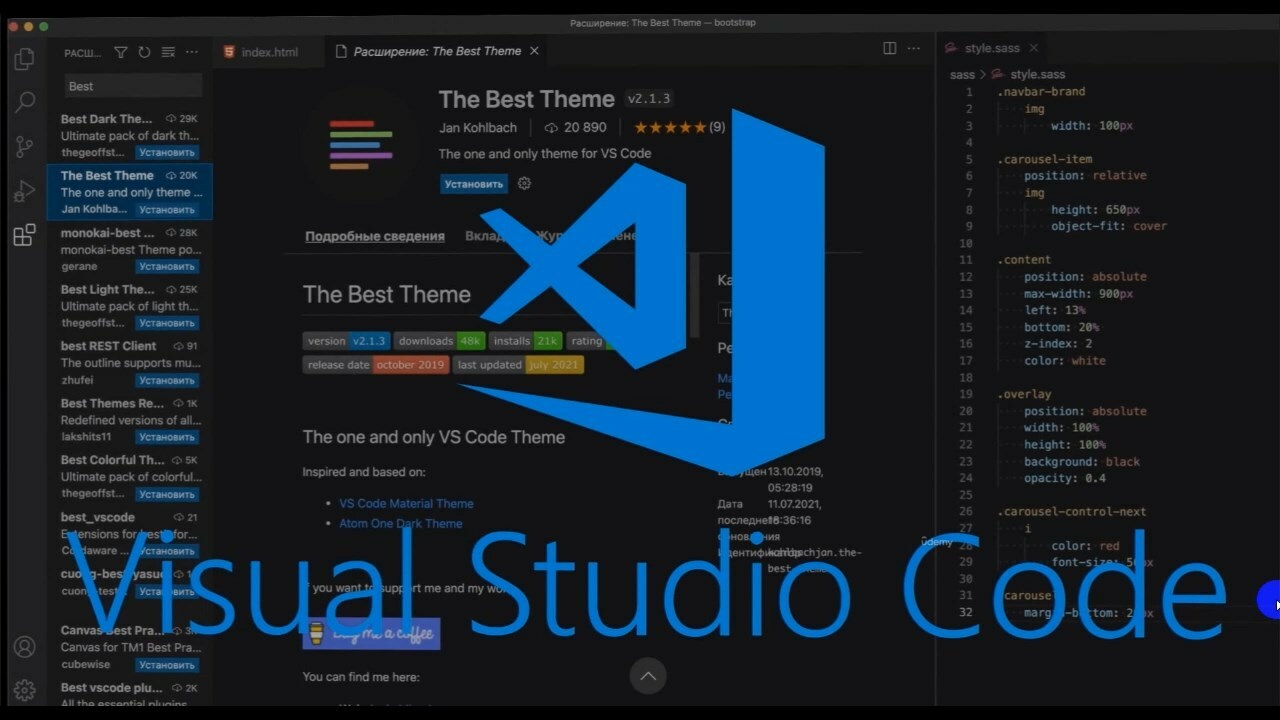This screenshot has height=720, width=1280.
Task: Select best REST Client in extension list
Action: (130, 362)
